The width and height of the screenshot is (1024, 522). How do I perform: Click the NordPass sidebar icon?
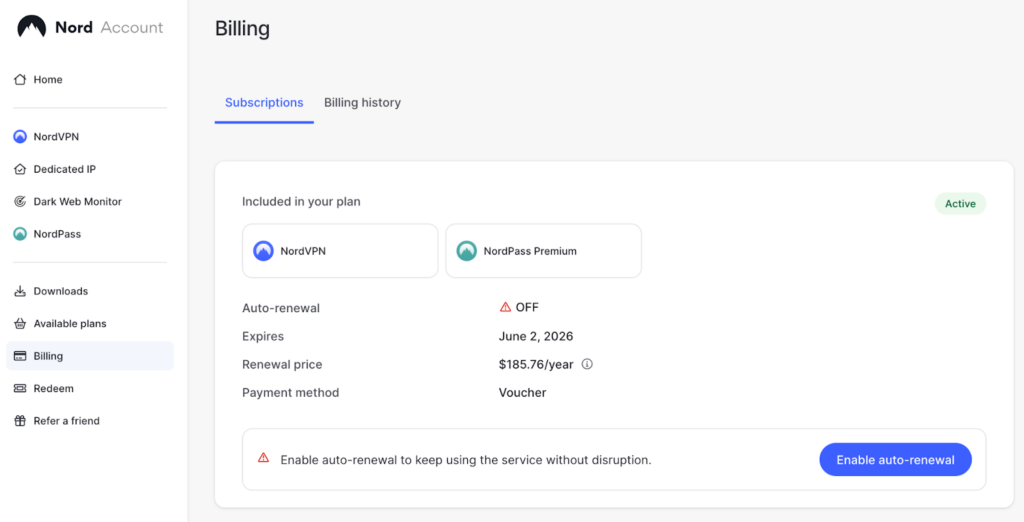[20, 234]
